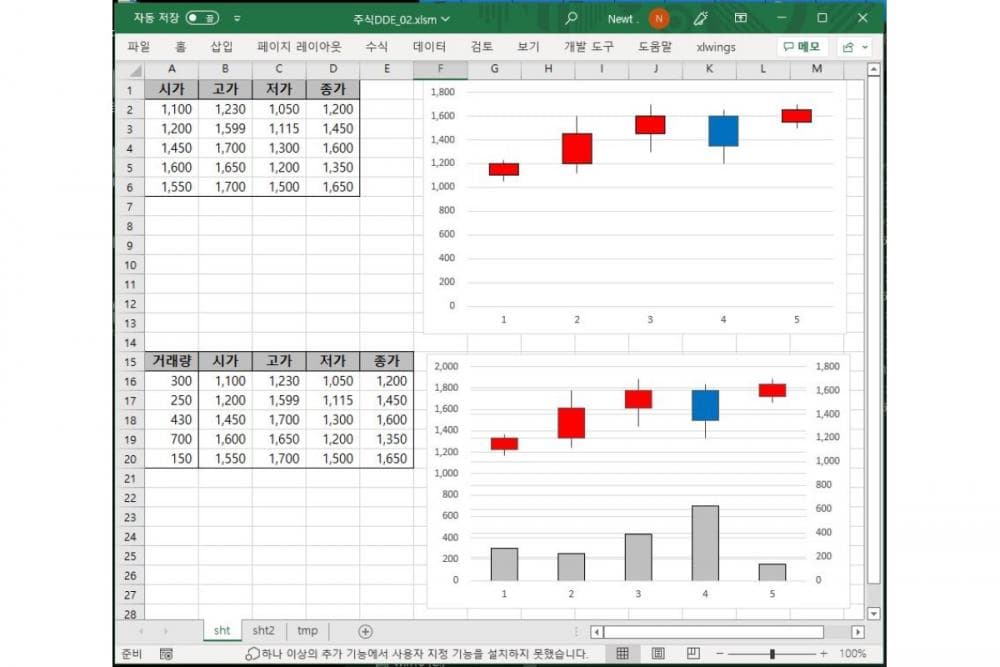Click sheet tab split handle dots

576,631
